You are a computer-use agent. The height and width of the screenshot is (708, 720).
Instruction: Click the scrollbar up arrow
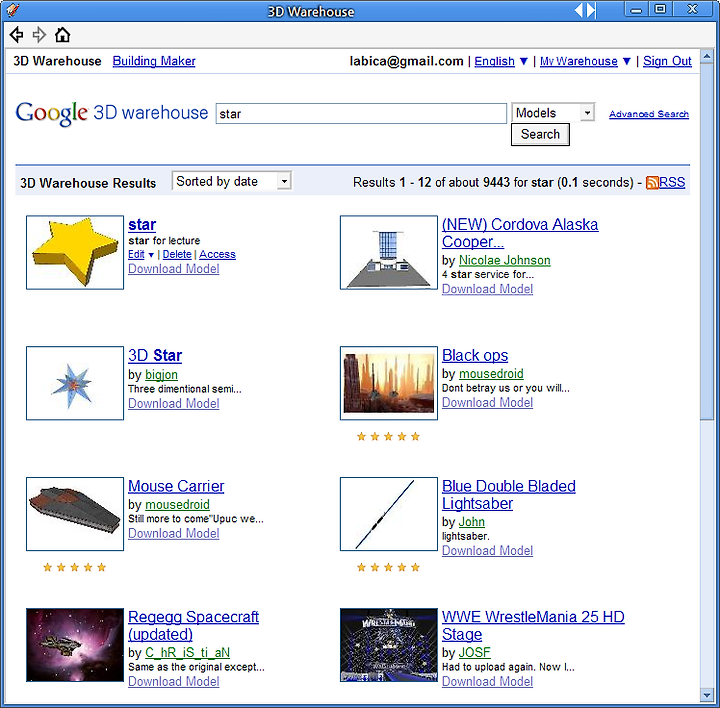coord(707,56)
